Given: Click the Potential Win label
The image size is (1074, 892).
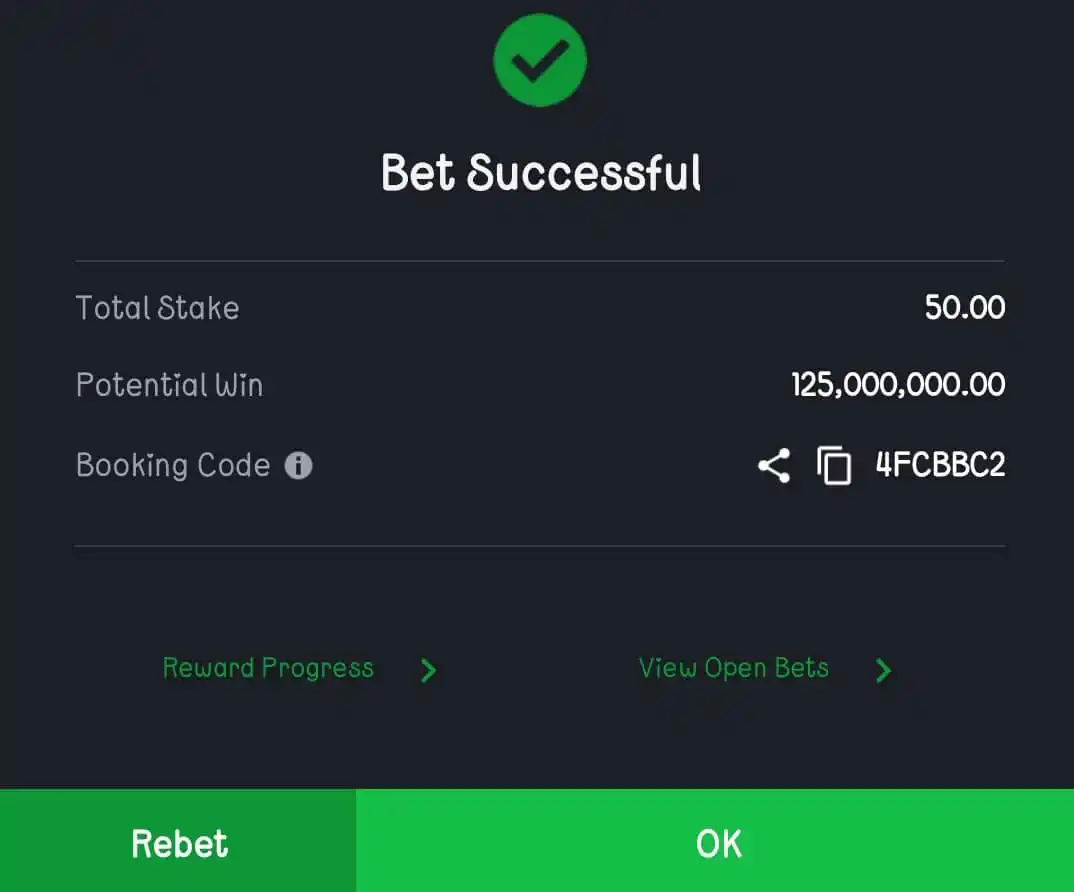Looking at the screenshot, I should pos(169,384).
